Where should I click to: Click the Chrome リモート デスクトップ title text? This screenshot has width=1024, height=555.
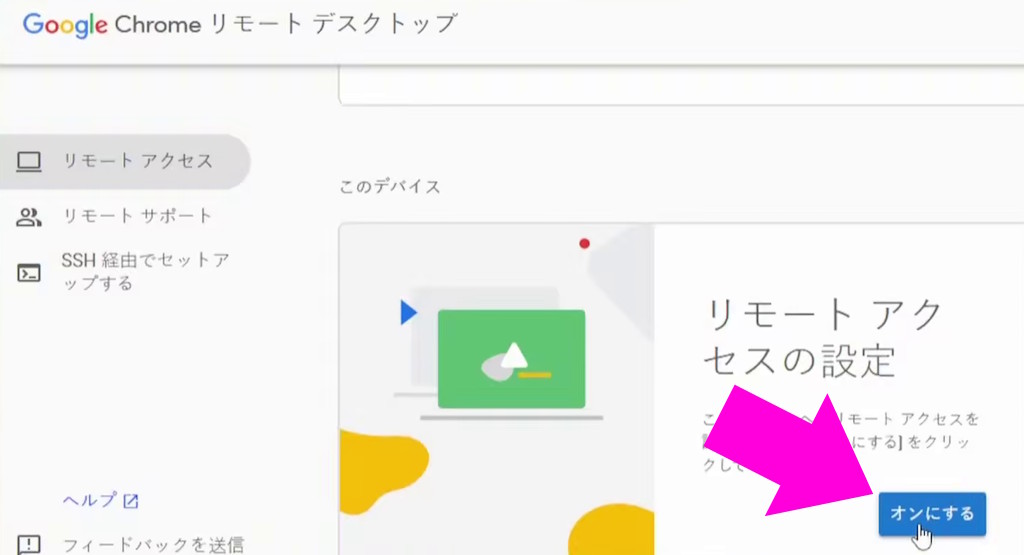click(x=286, y=24)
